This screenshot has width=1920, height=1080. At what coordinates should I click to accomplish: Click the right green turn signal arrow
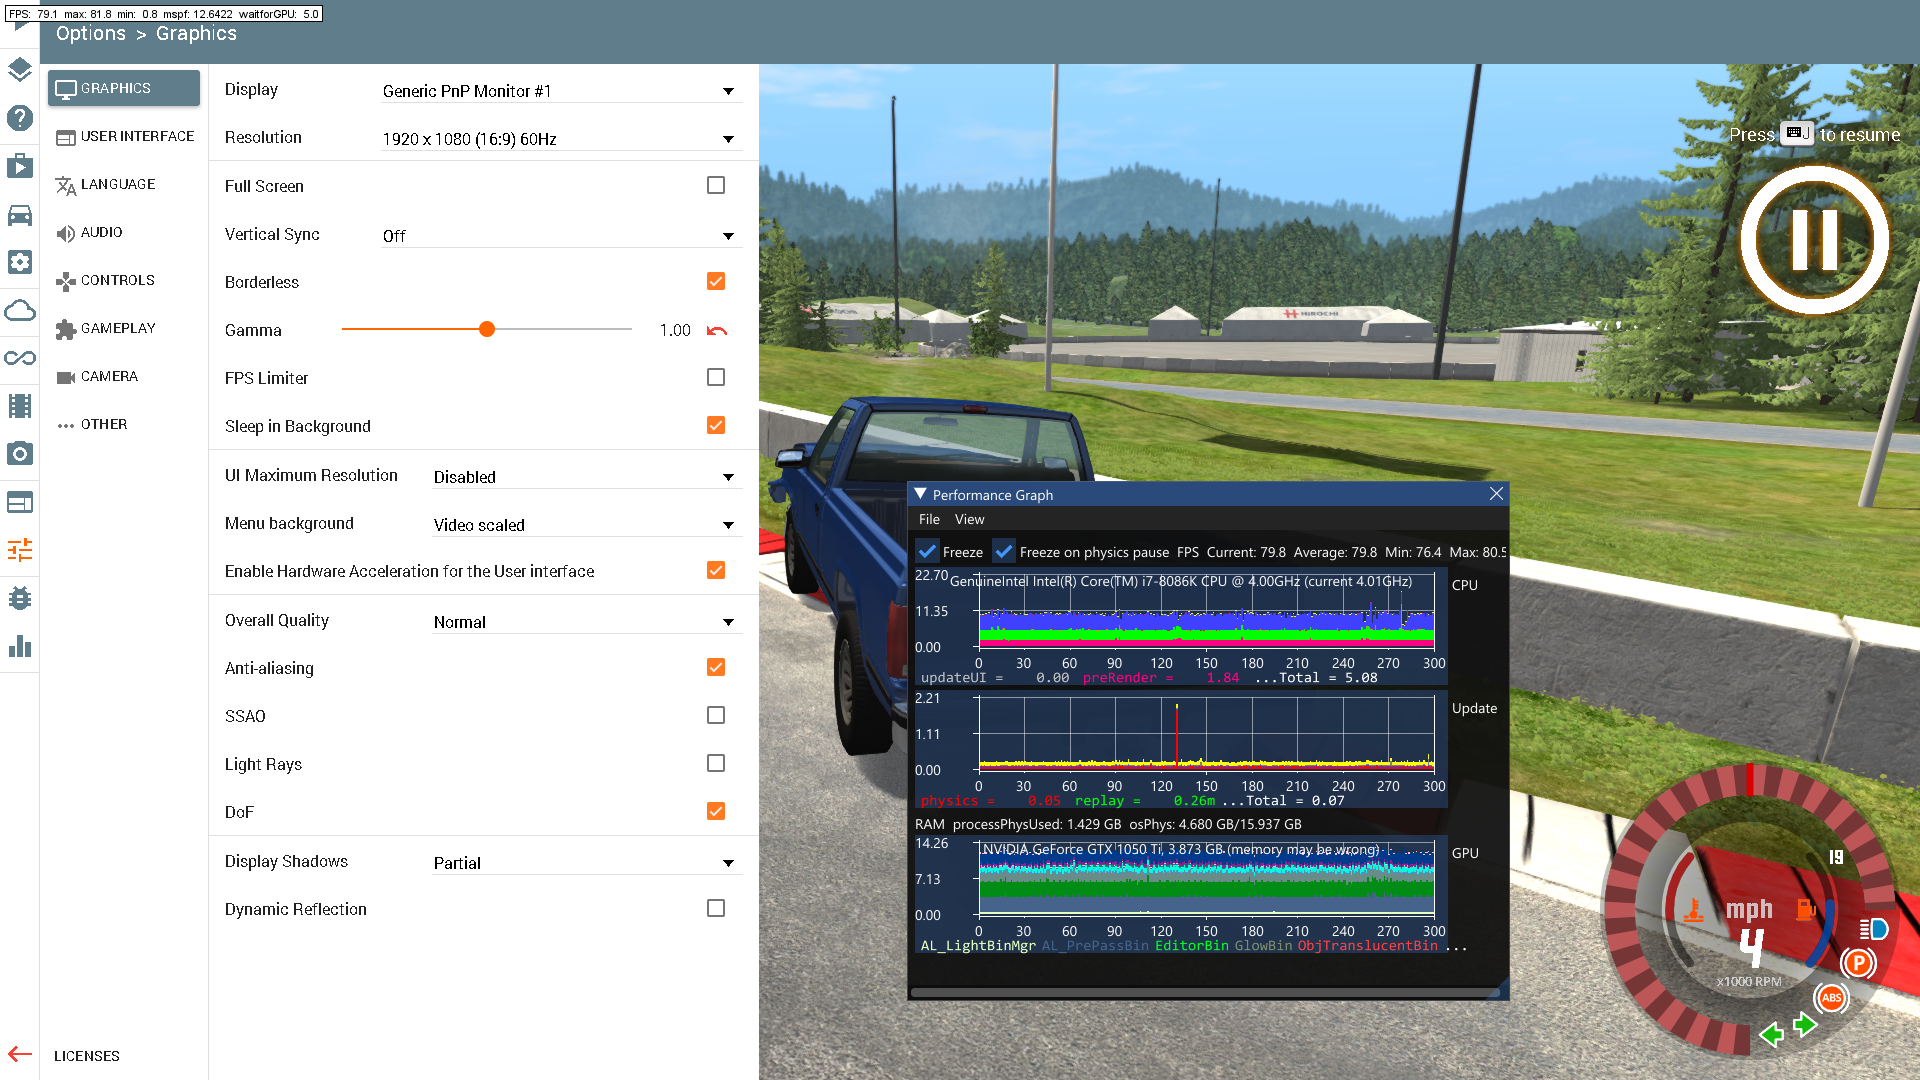click(1806, 1024)
